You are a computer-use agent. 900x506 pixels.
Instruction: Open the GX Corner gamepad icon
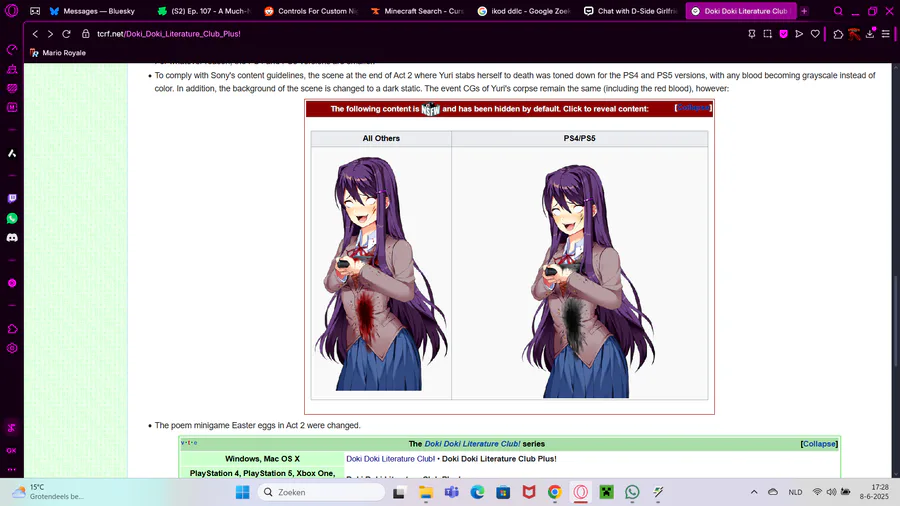tap(35, 11)
